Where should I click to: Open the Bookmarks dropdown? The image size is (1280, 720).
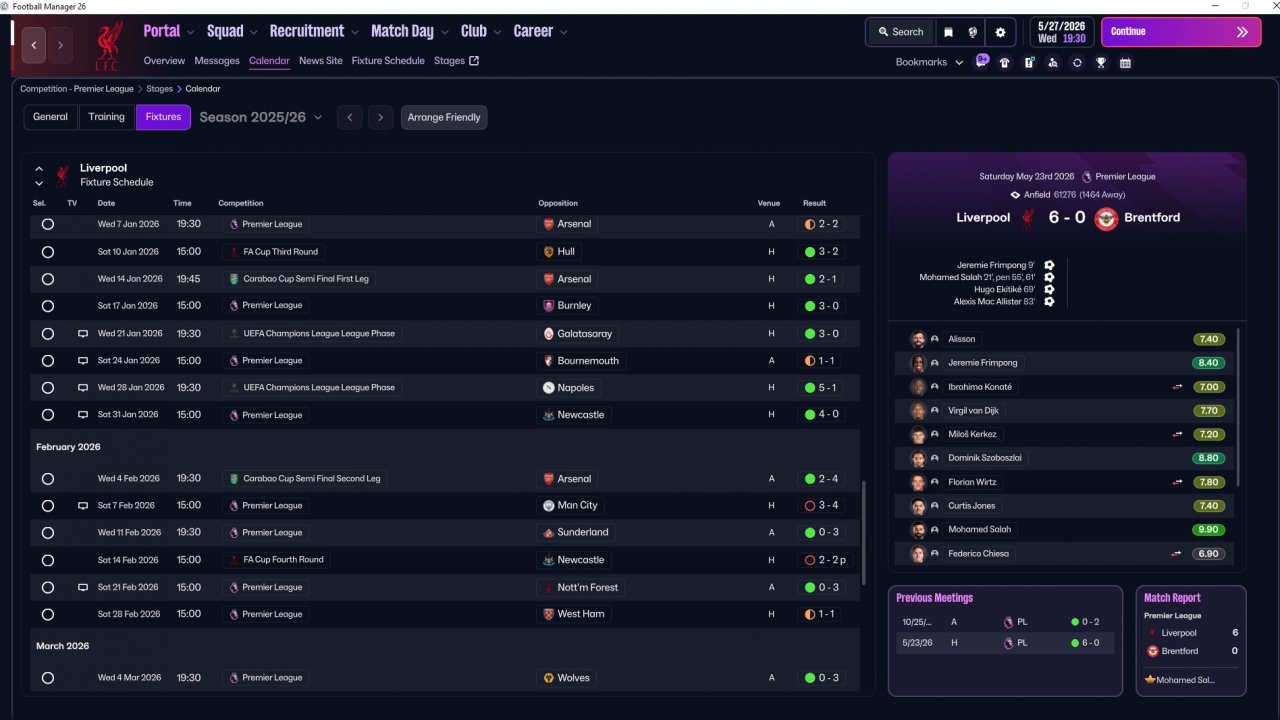929,62
